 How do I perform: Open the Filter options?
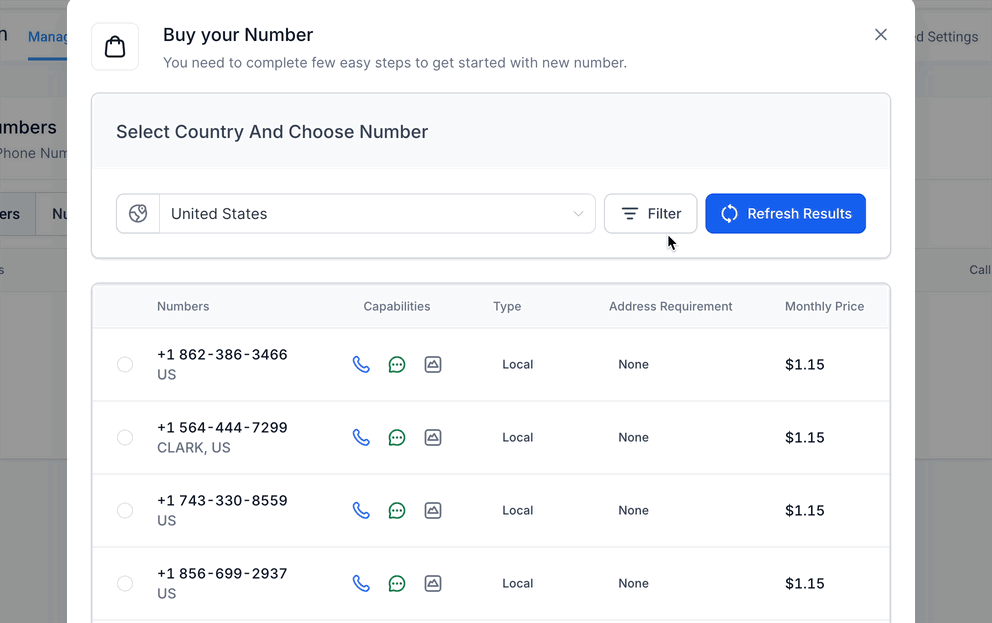pos(650,214)
